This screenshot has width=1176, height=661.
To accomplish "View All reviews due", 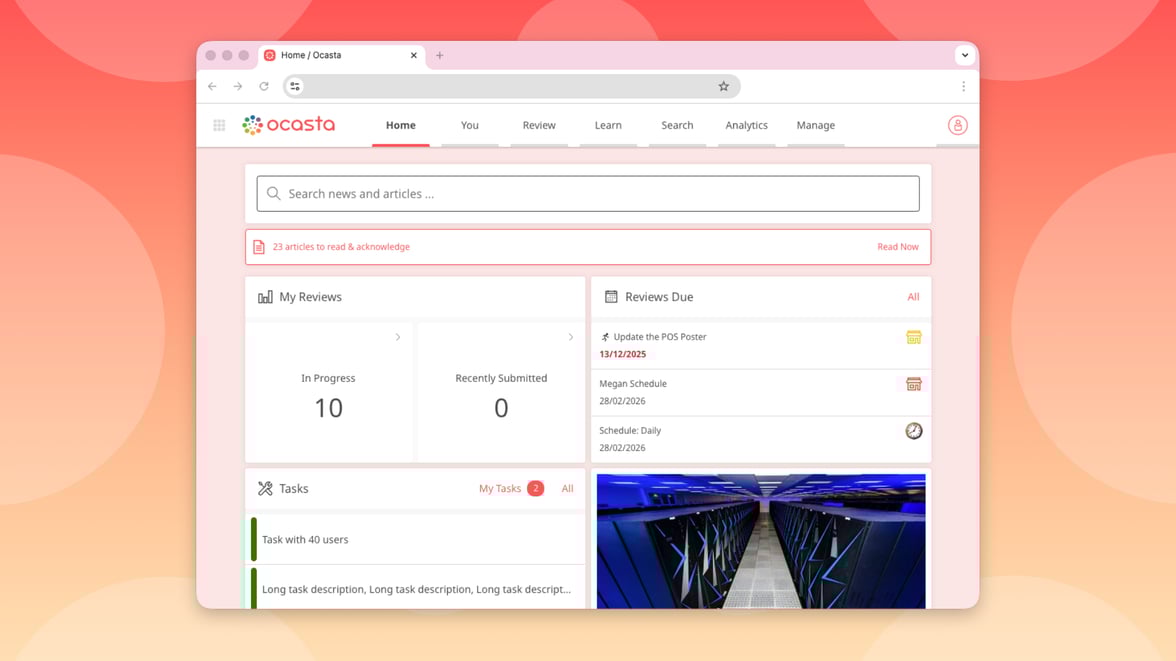I will coord(913,297).
